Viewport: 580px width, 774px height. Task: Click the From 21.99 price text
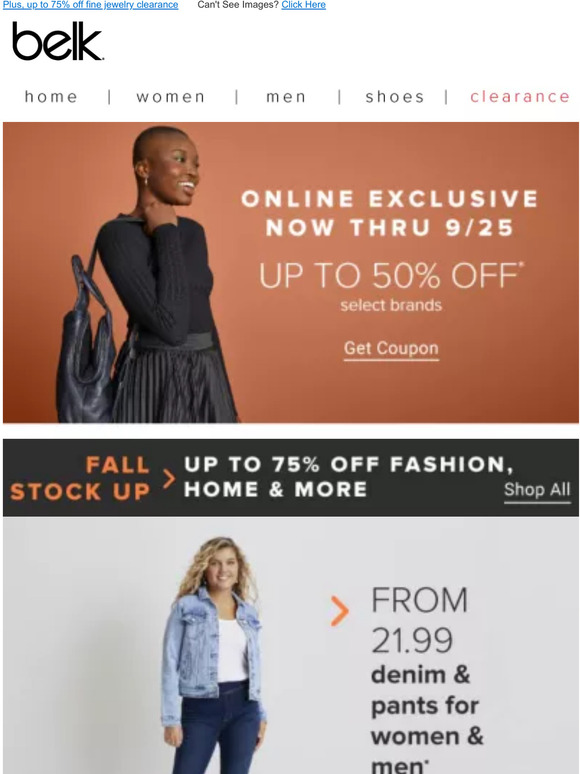point(419,620)
